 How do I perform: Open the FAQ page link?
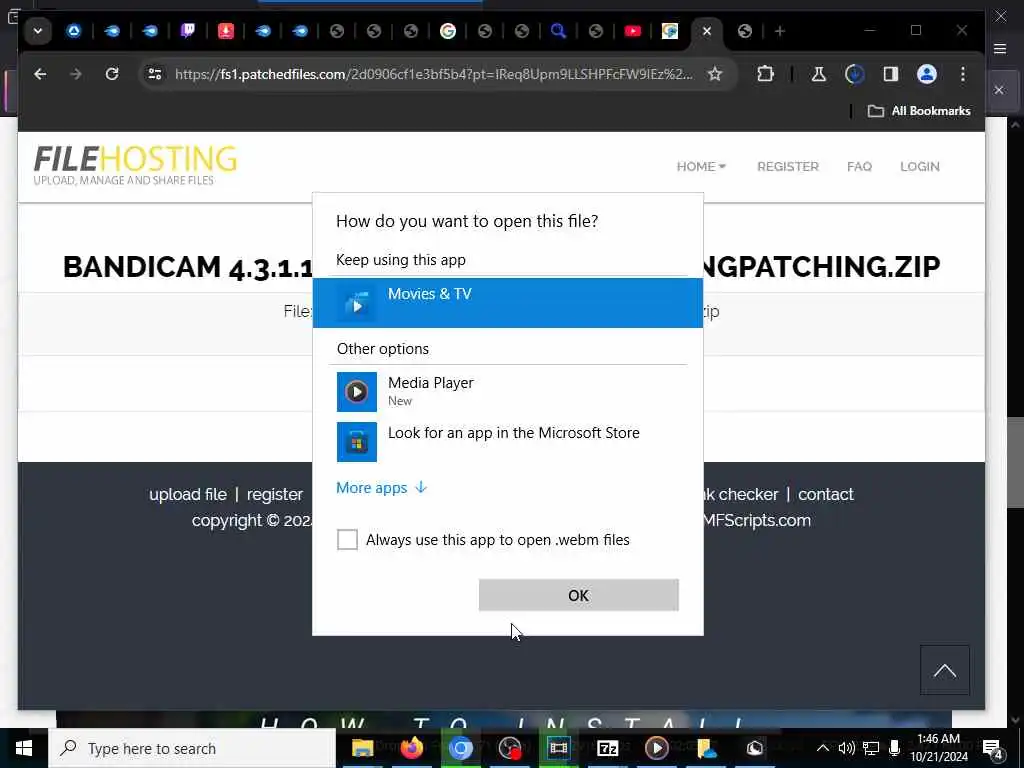pos(859,167)
